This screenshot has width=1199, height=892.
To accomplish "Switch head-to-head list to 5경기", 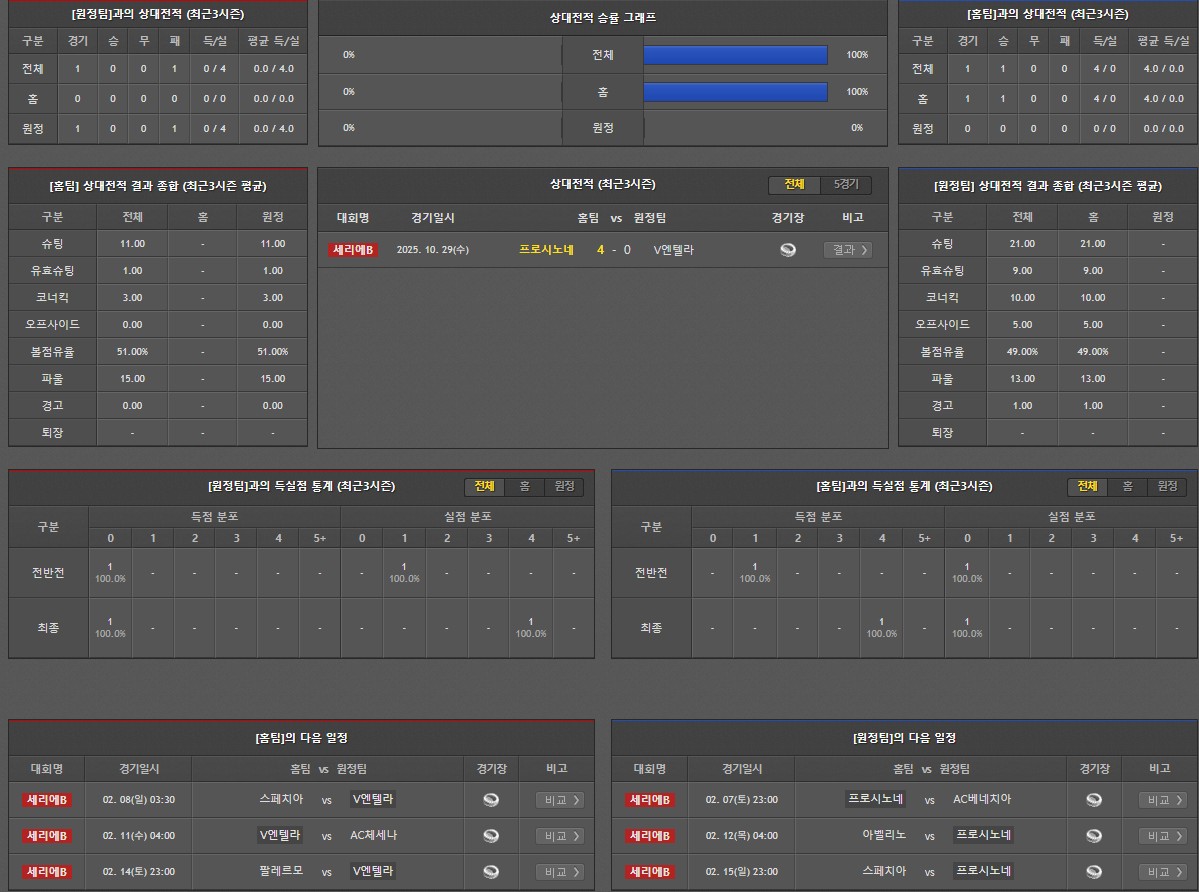I will tap(846, 185).
